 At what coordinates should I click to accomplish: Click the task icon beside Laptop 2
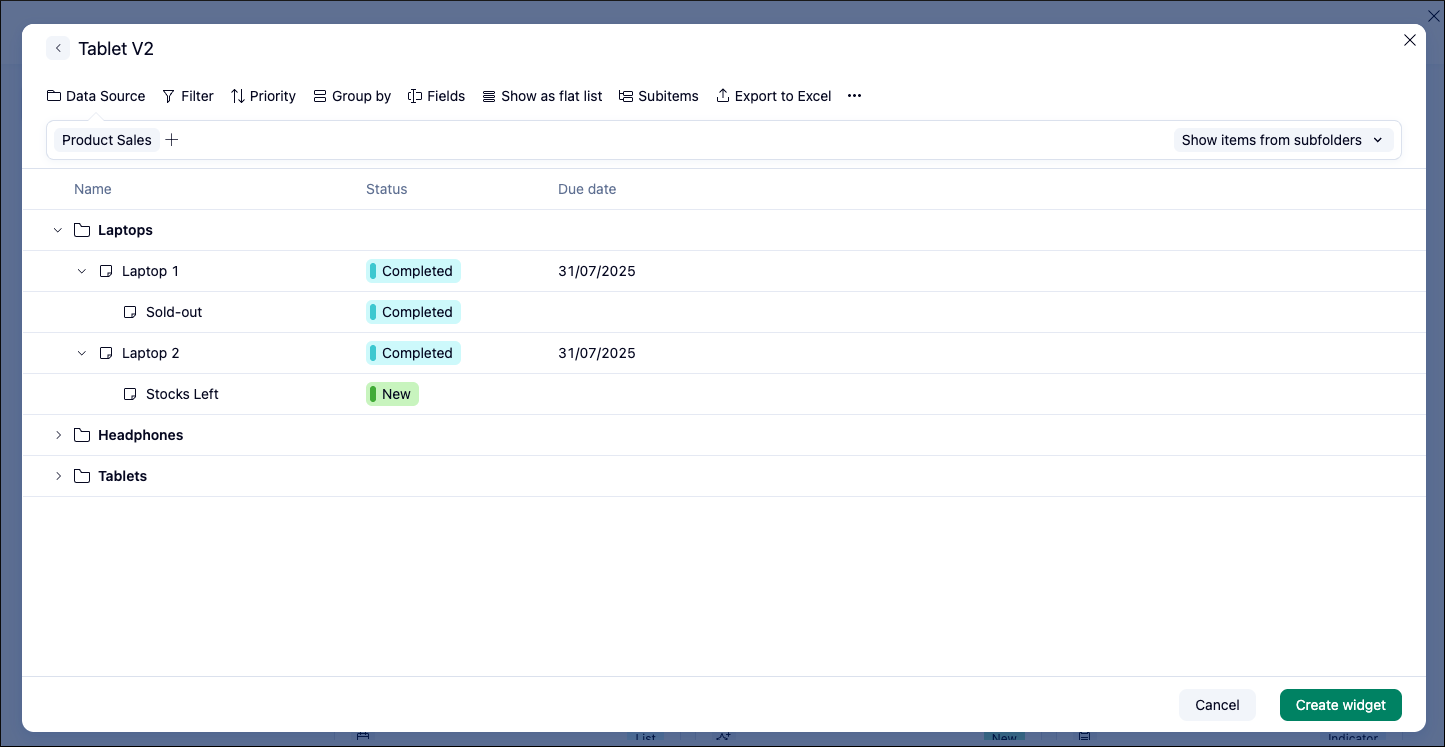[x=106, y=353]
